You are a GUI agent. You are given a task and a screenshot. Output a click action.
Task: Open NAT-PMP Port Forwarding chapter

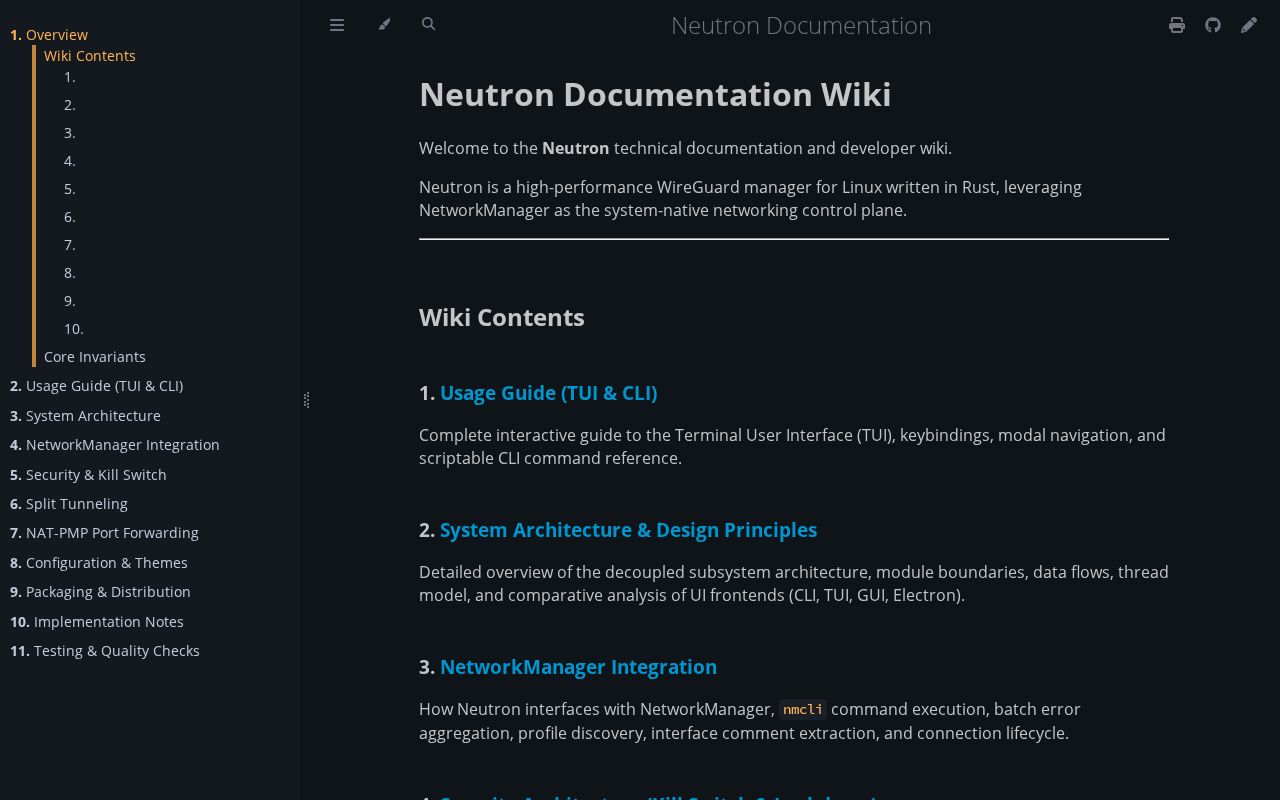coord(104,533)
